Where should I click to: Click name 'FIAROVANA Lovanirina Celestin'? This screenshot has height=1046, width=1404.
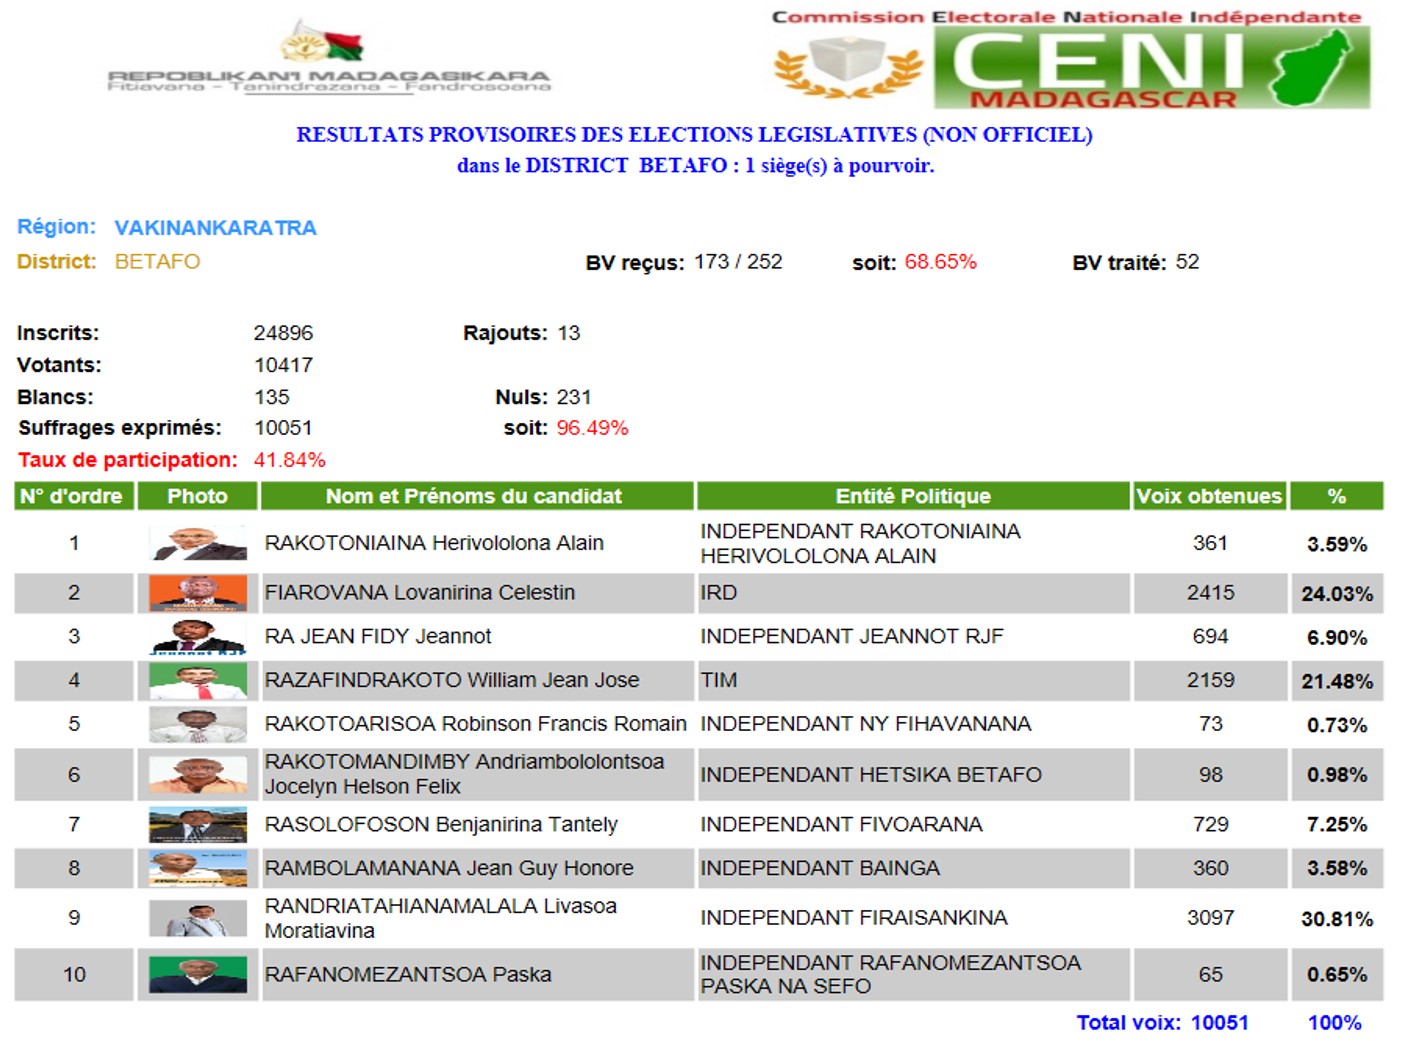[420, 593]
